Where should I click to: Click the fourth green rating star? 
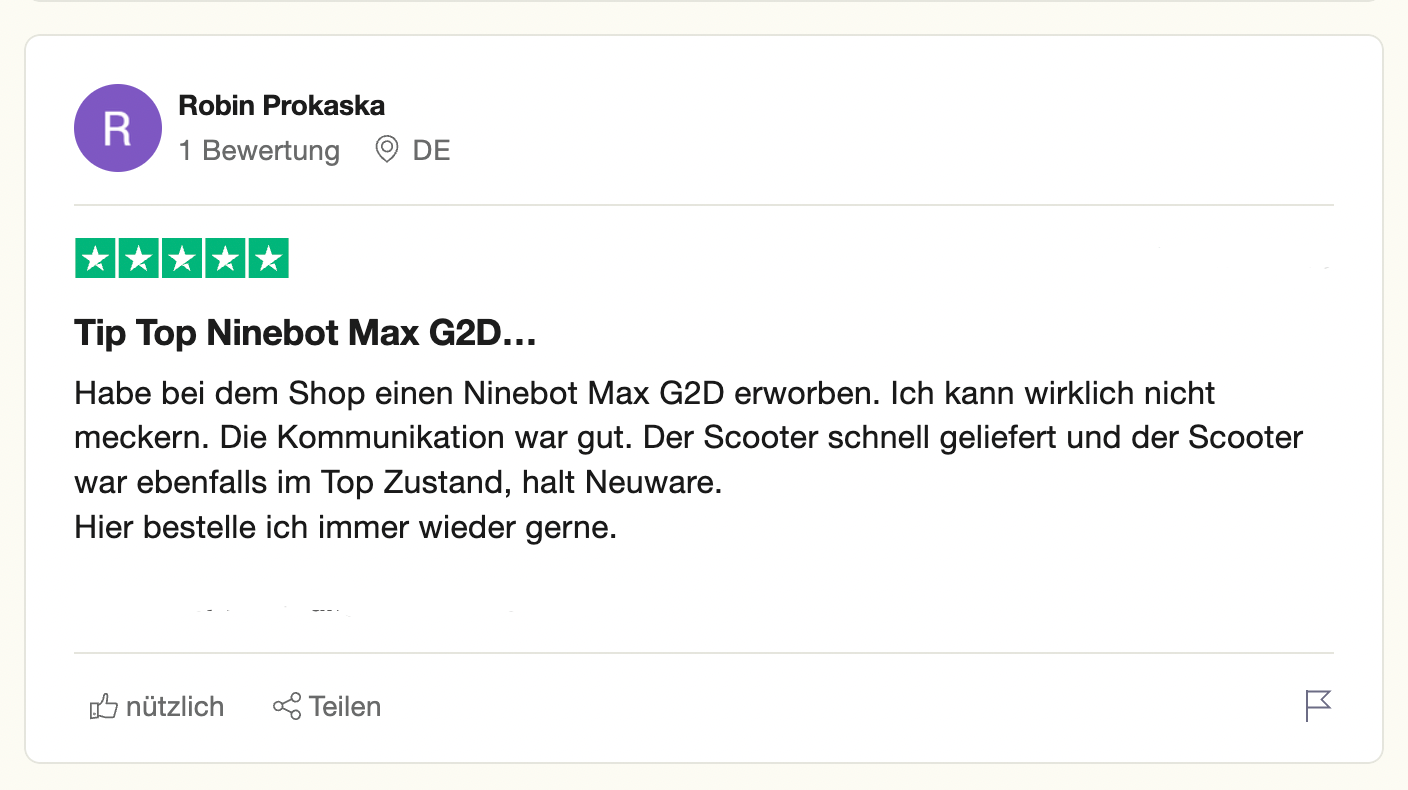tap(225, 259)
